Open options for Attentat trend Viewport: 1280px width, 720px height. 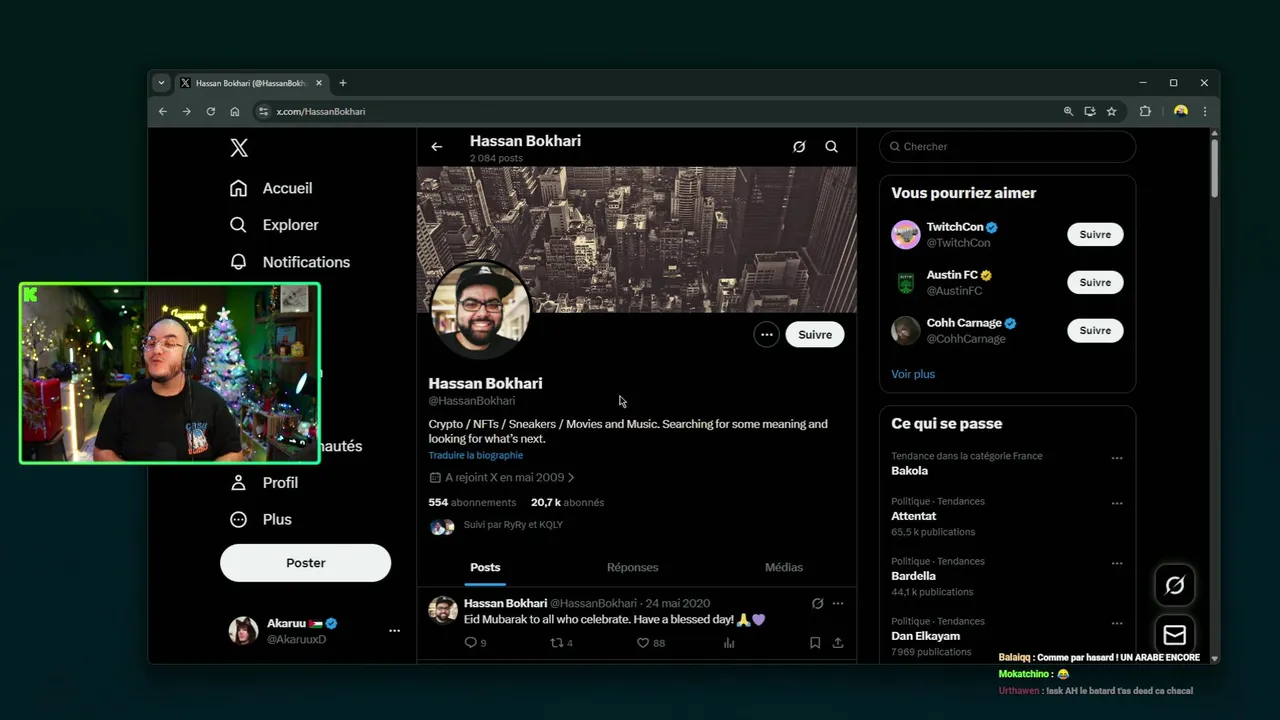coord(1117,503)
